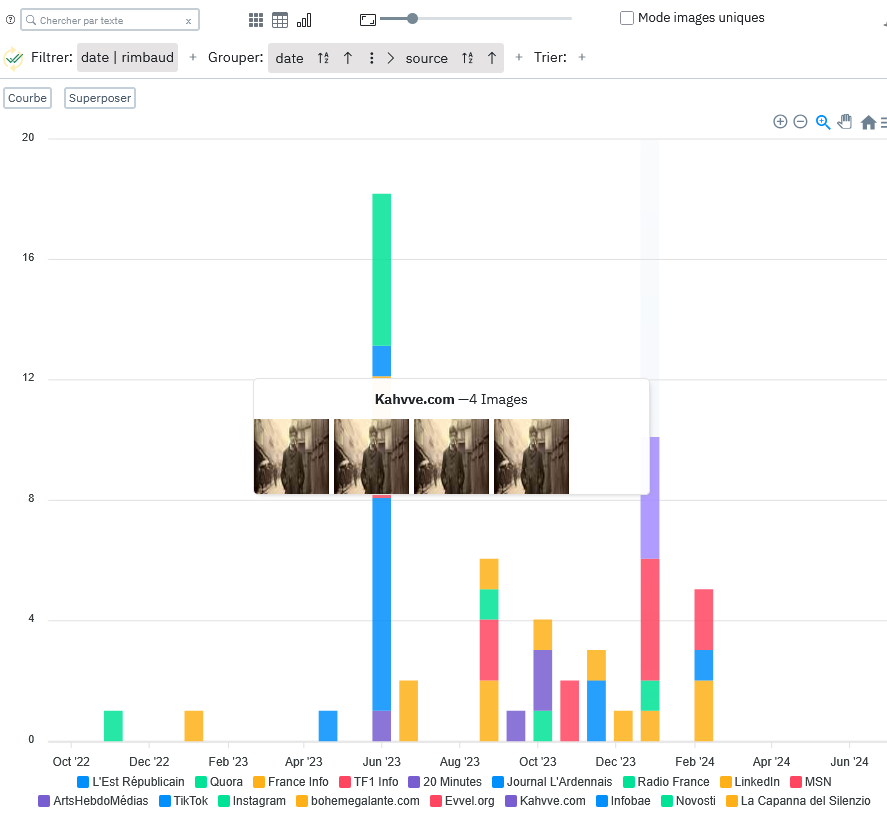Enable the hand panning tool

coord(845,122)
